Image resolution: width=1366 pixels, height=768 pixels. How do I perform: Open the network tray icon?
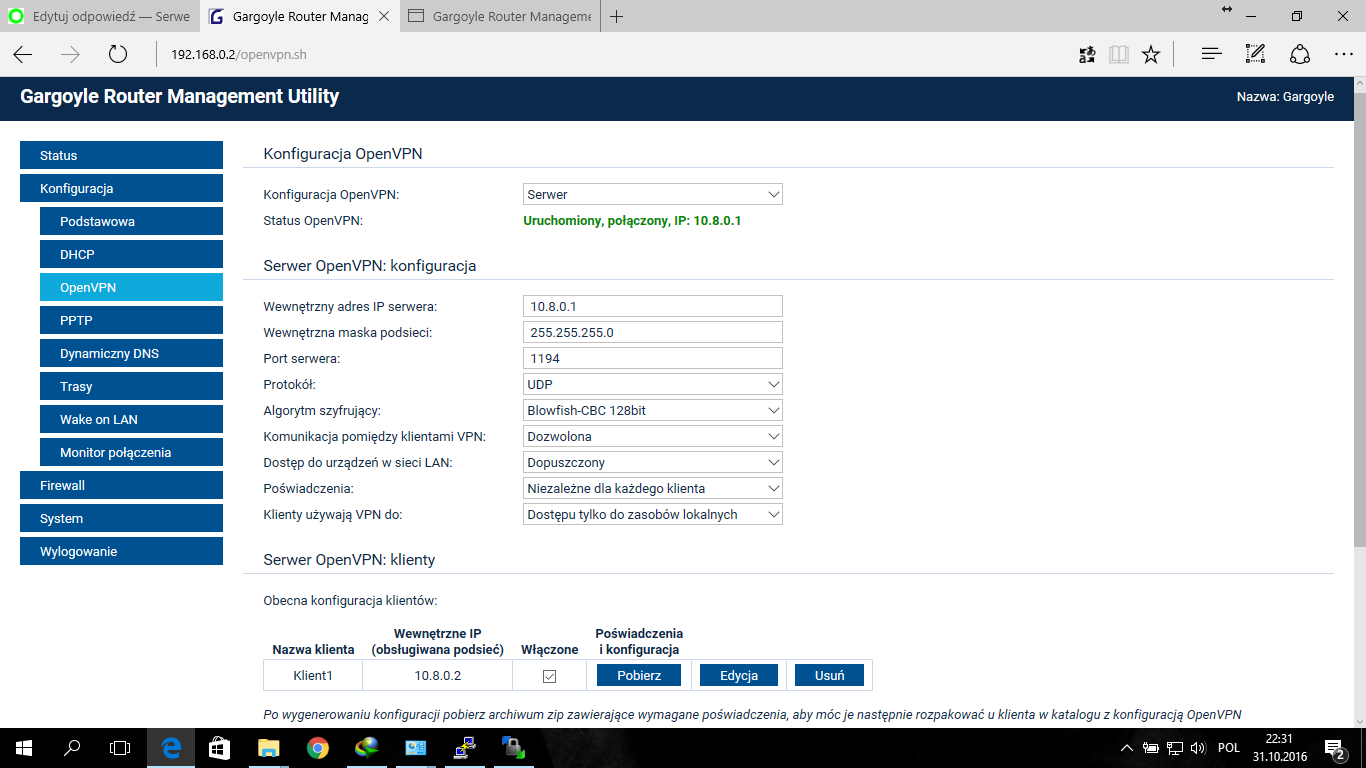click(x=1175, y=747)
